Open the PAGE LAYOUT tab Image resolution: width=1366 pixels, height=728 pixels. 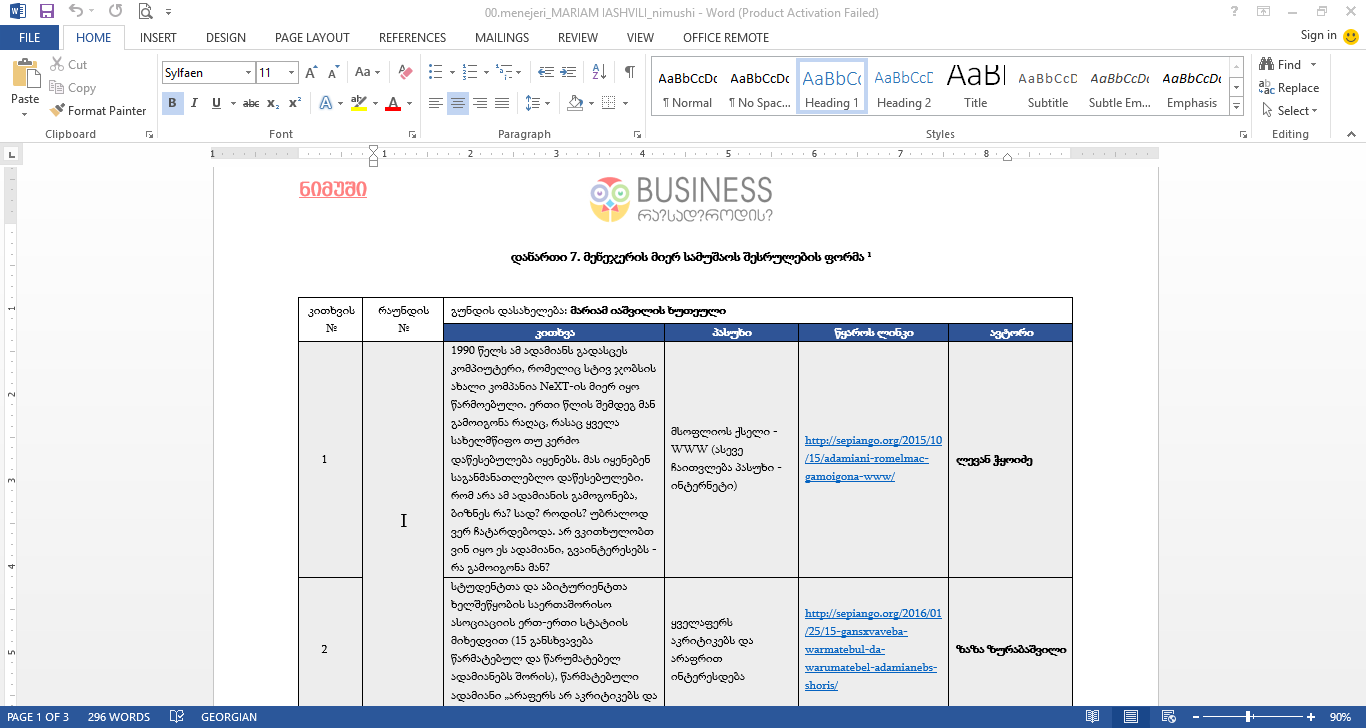pyautogui.click(x=312, y=38)
